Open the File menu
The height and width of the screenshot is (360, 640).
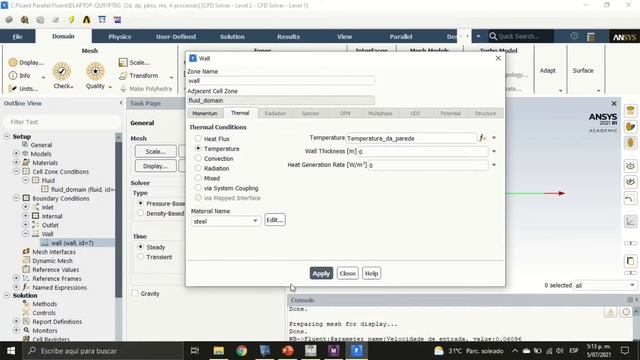click(17, 36)
